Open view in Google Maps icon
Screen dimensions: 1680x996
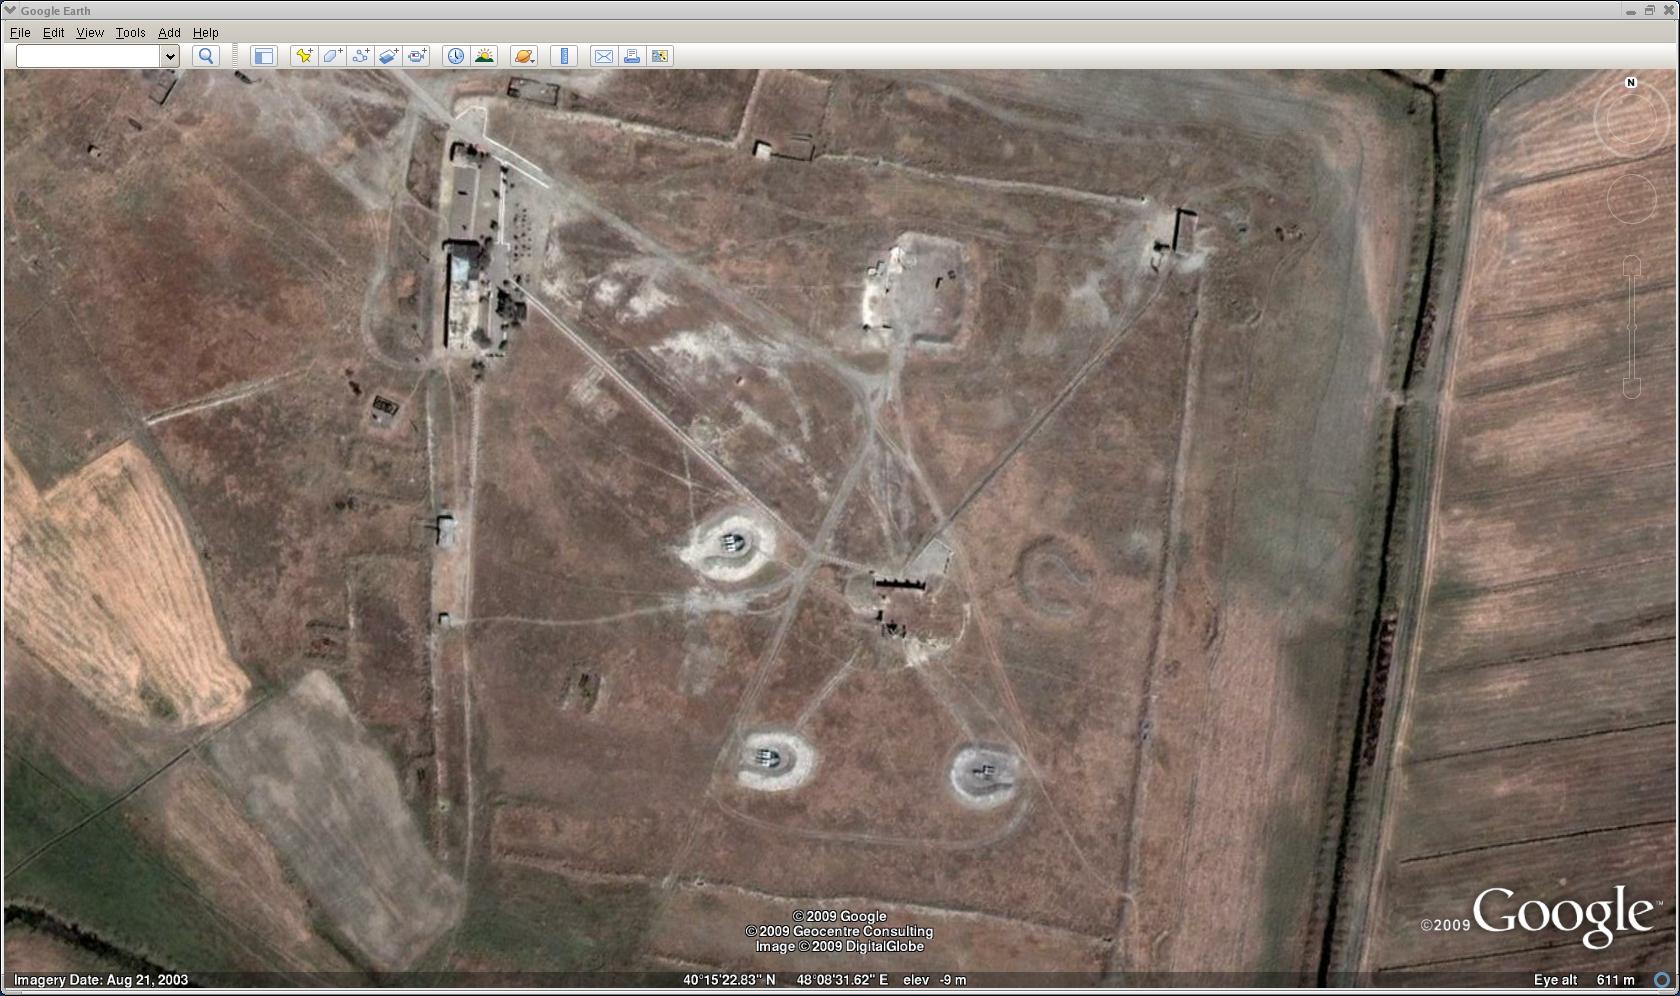[x=660, y=56]
